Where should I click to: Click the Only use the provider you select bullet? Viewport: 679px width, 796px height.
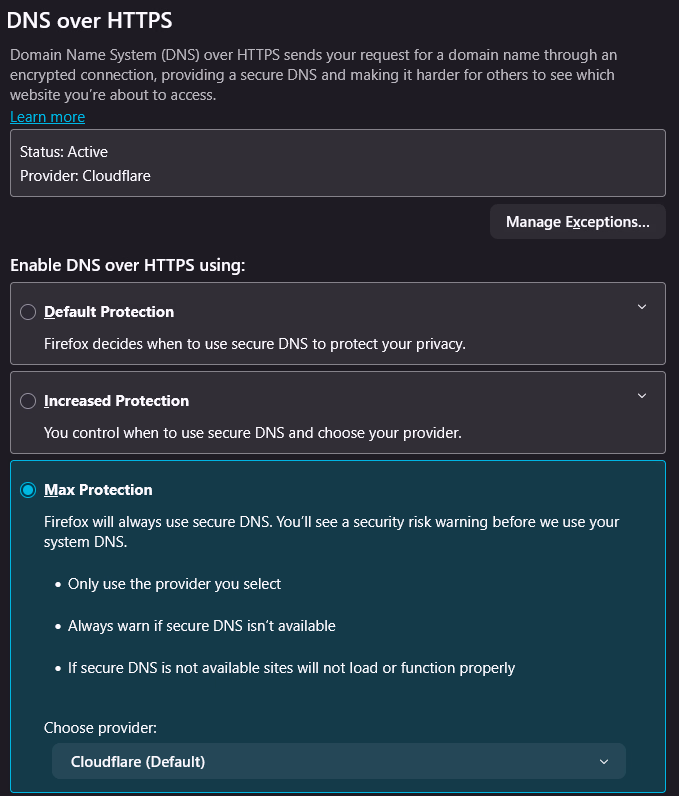(174, 584)
